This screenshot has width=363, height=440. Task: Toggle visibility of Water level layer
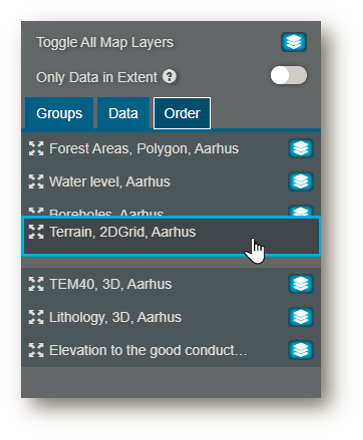coord(301,182)
